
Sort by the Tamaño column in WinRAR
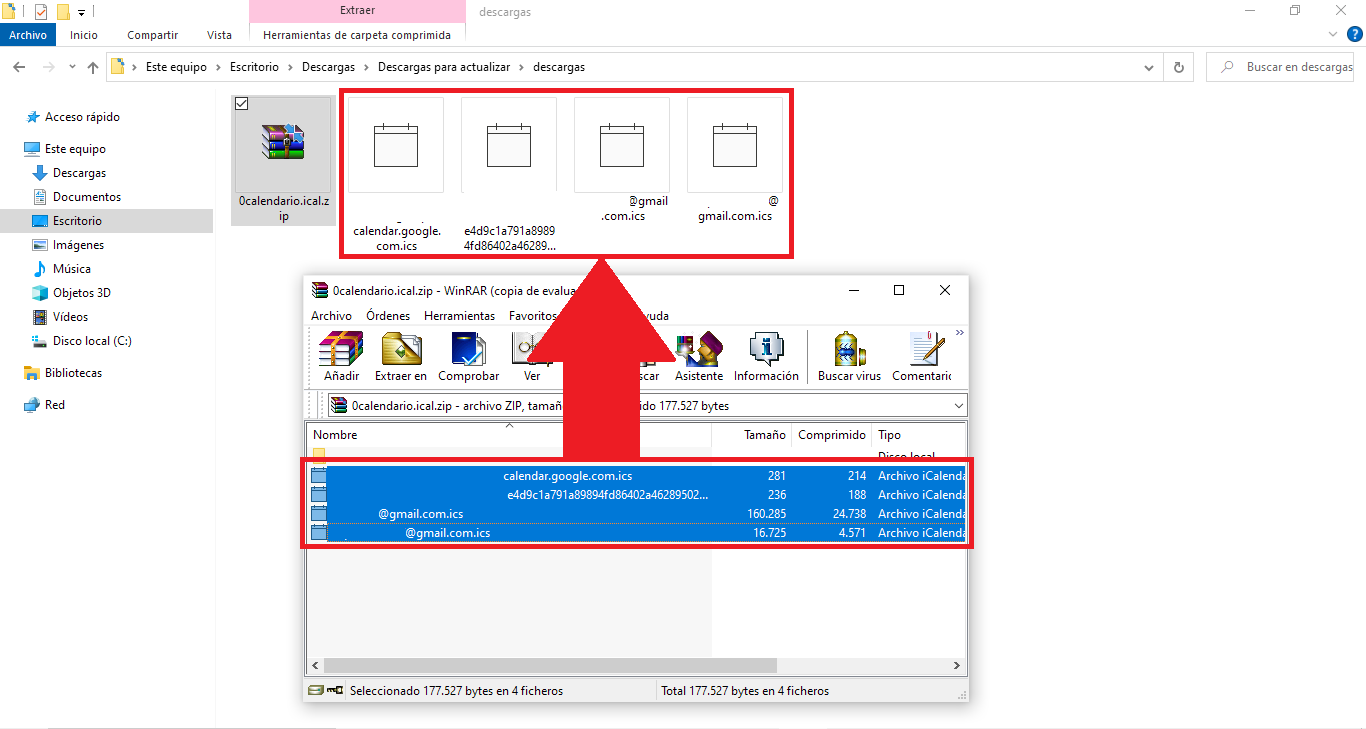[752, 435]
